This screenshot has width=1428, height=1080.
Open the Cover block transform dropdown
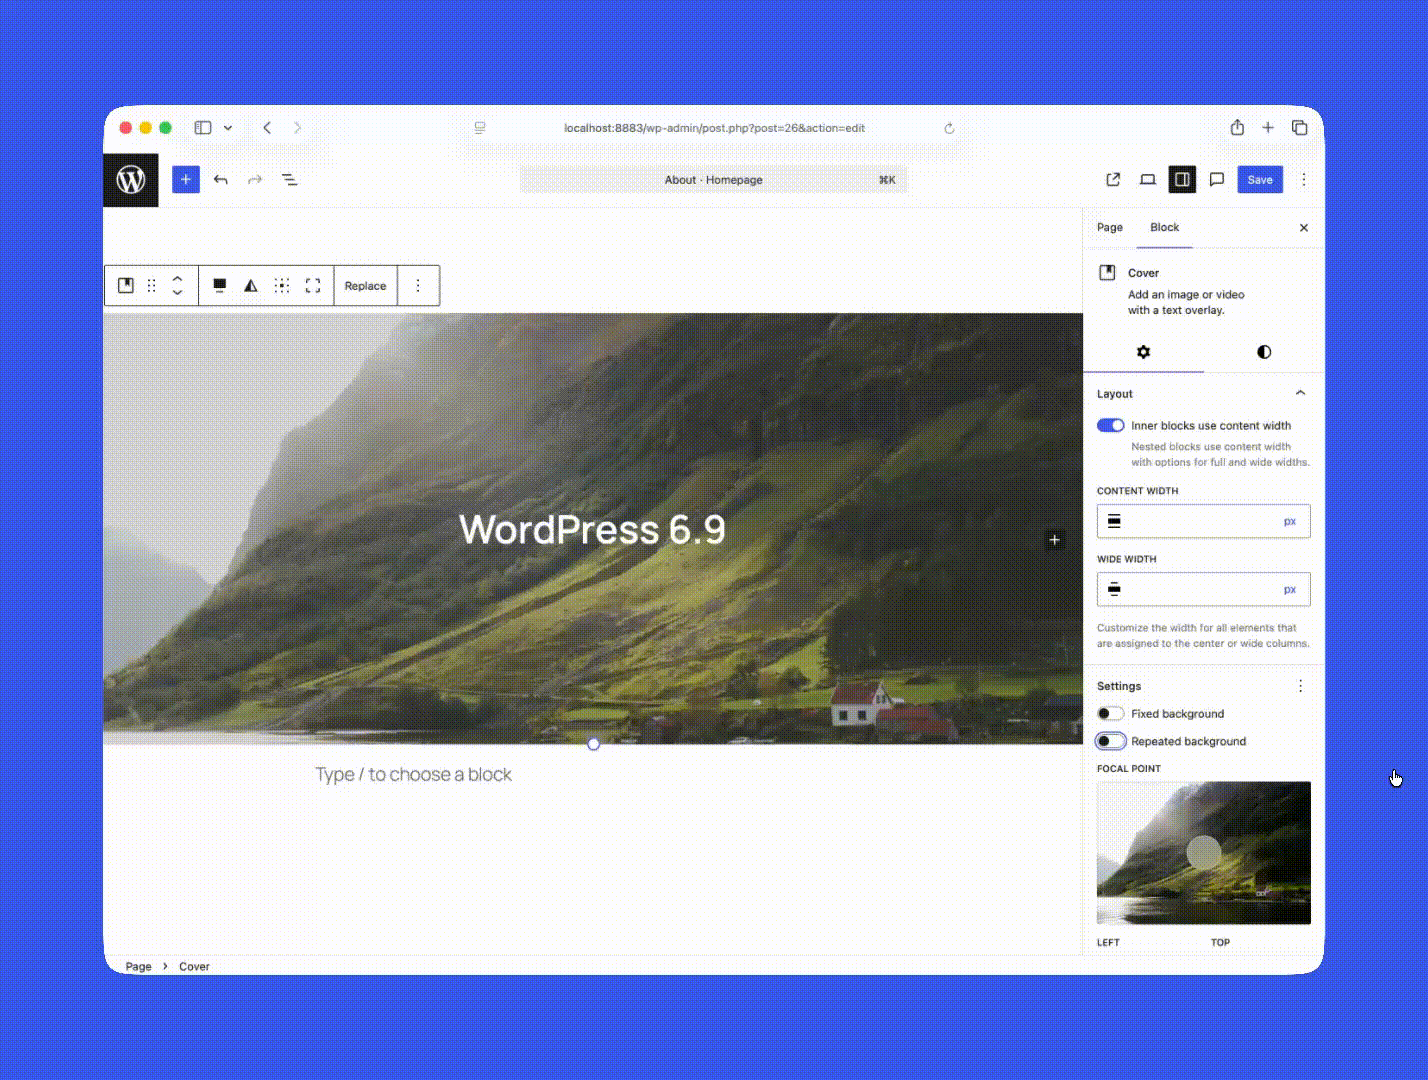[x=125, y=285]
